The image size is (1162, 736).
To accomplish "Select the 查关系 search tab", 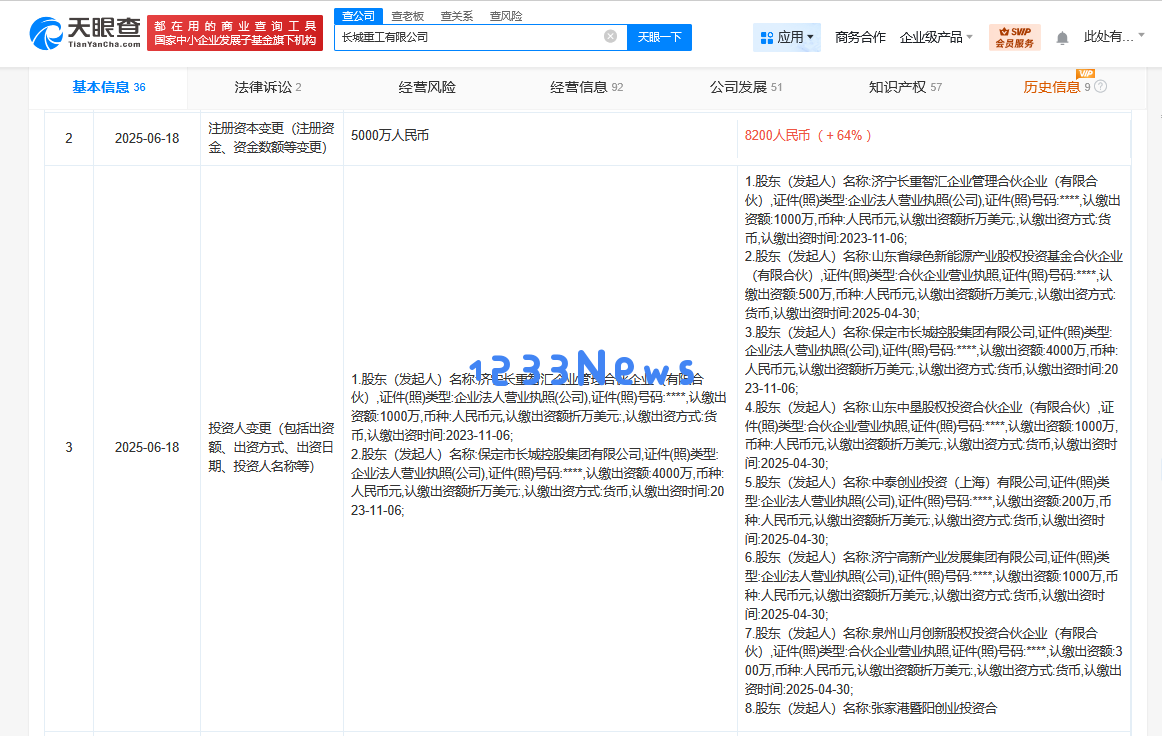I will point(456,16).
